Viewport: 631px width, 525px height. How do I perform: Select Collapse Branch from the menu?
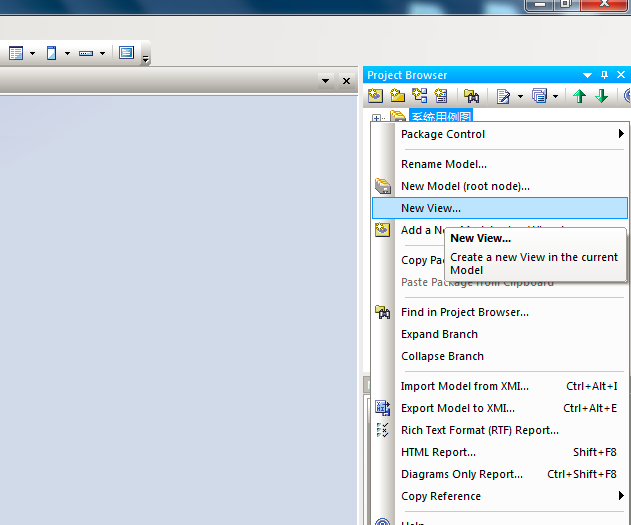coord(499,356)
